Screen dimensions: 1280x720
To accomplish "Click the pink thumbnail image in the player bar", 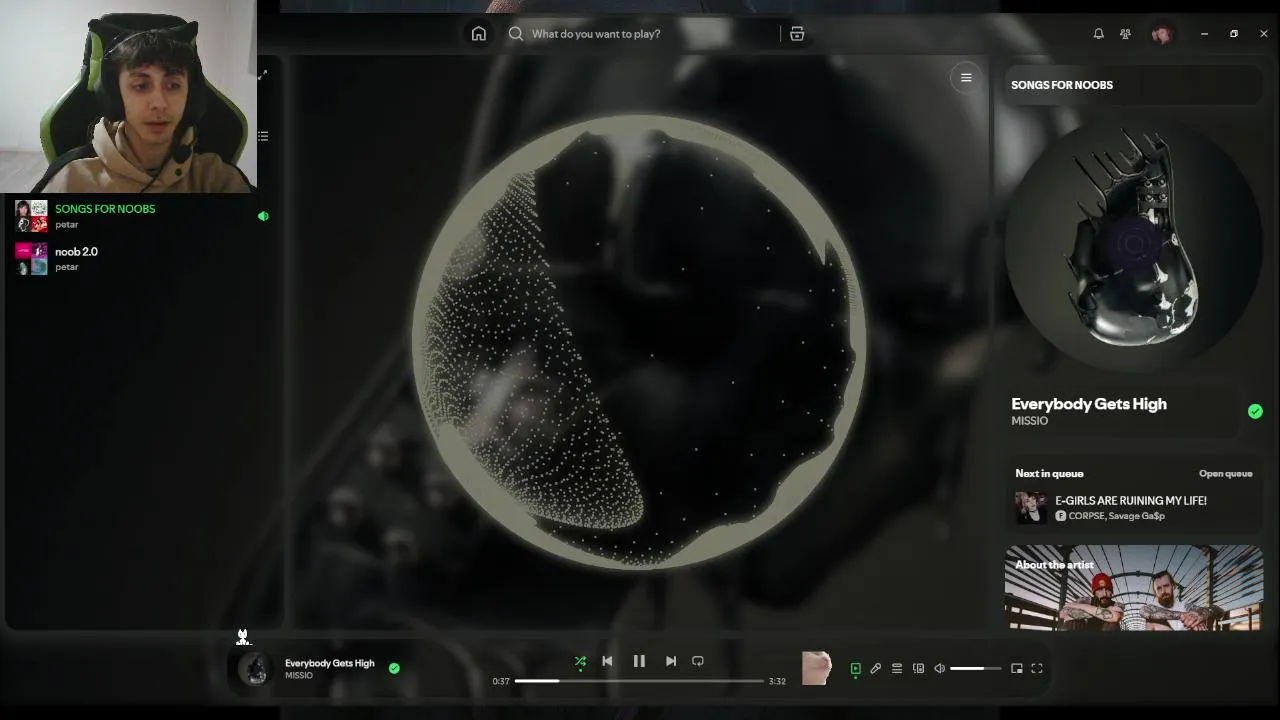I will click(816, 668).
